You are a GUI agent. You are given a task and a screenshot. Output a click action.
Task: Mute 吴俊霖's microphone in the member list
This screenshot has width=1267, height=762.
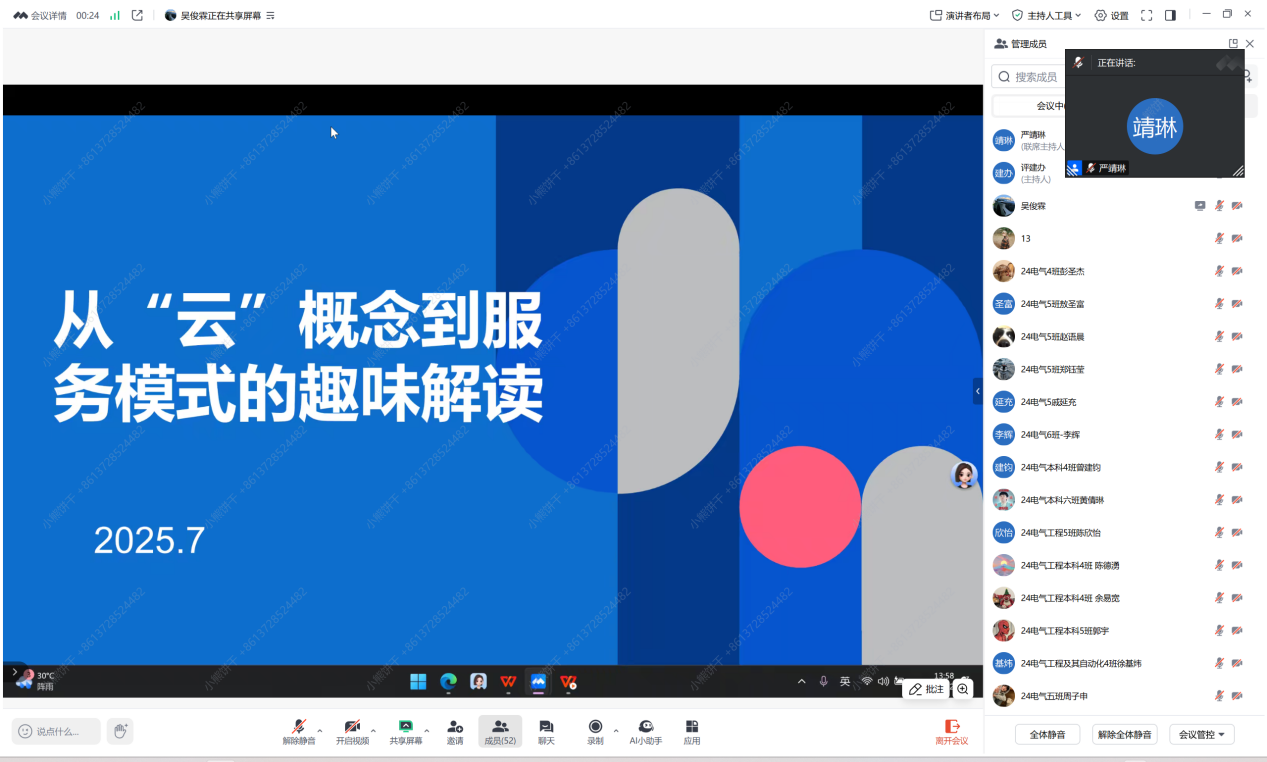1219,205
